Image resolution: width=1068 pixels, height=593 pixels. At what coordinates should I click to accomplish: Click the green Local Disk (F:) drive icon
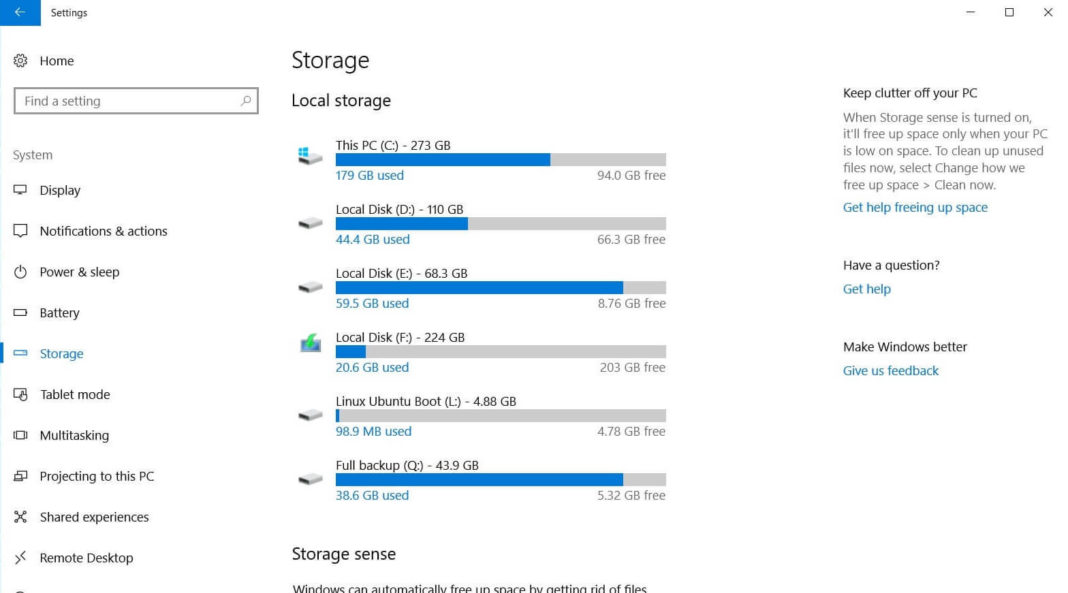pyautogui.click(x=309, y=344)
